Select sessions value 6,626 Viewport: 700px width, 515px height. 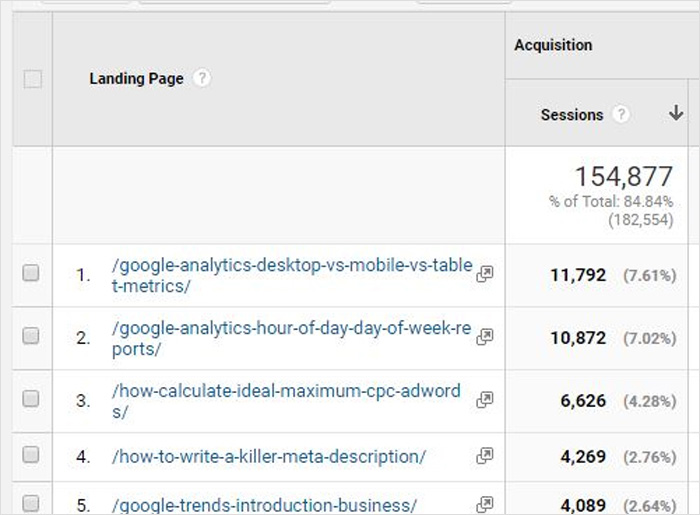click(583, 401)
